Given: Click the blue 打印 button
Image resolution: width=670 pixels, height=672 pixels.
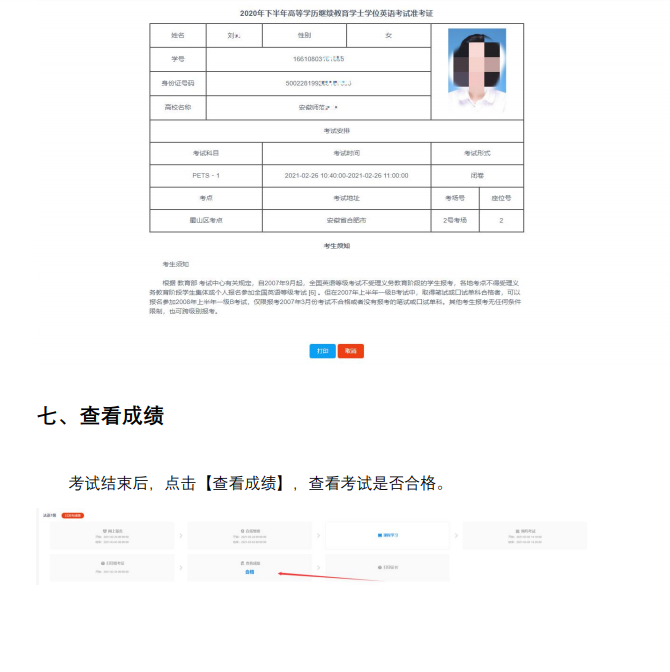Looking at the screenshot, I should point(322,351).
